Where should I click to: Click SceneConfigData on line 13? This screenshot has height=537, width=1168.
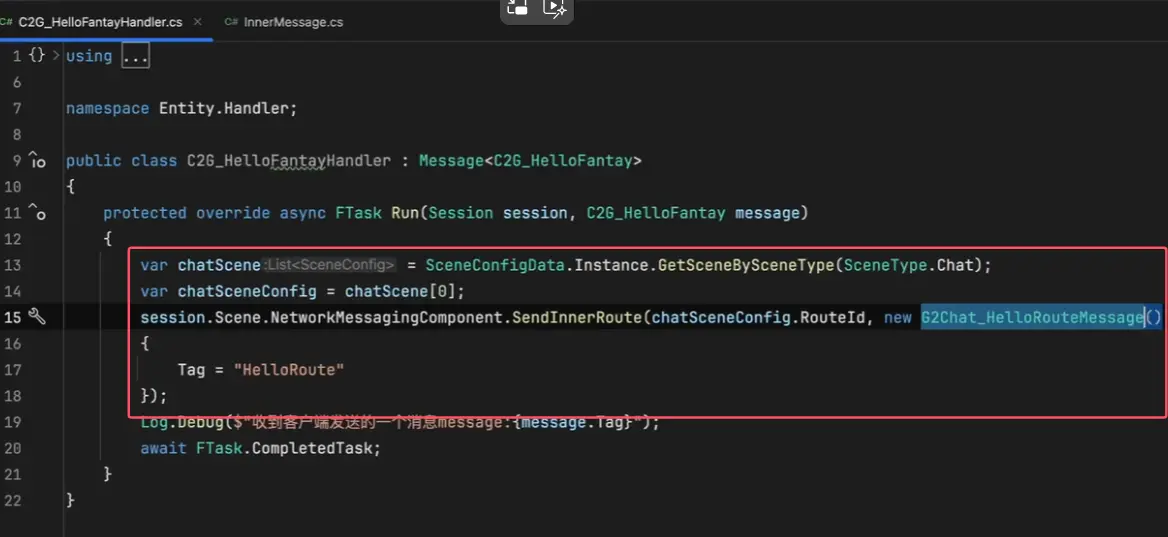[495, 265]
